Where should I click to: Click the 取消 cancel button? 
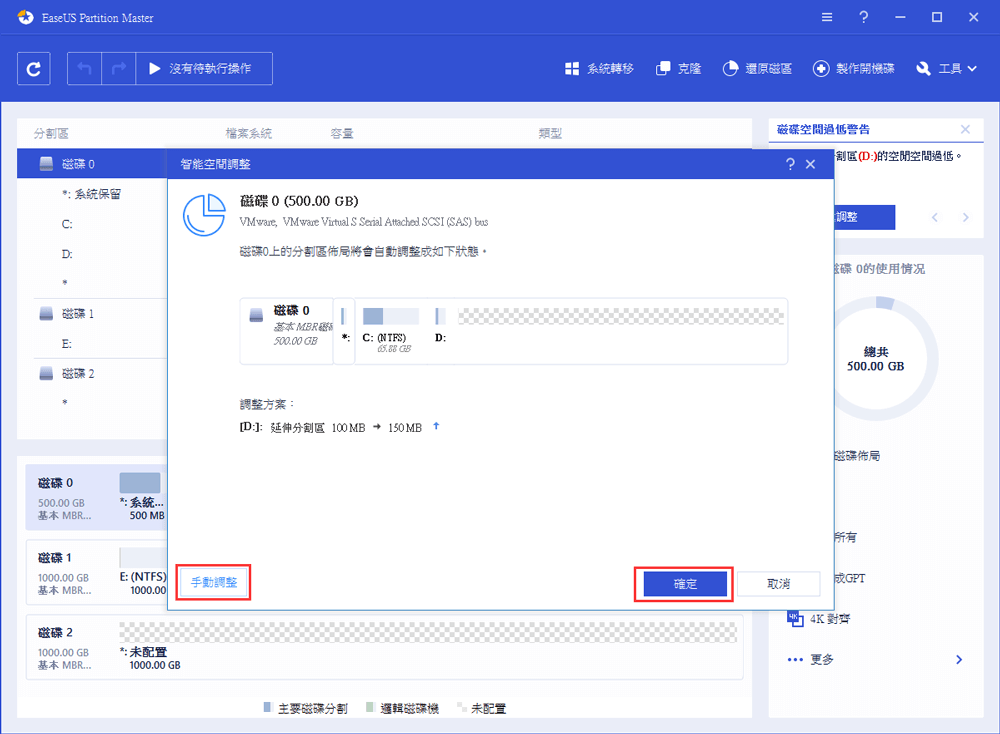(778, 584)
